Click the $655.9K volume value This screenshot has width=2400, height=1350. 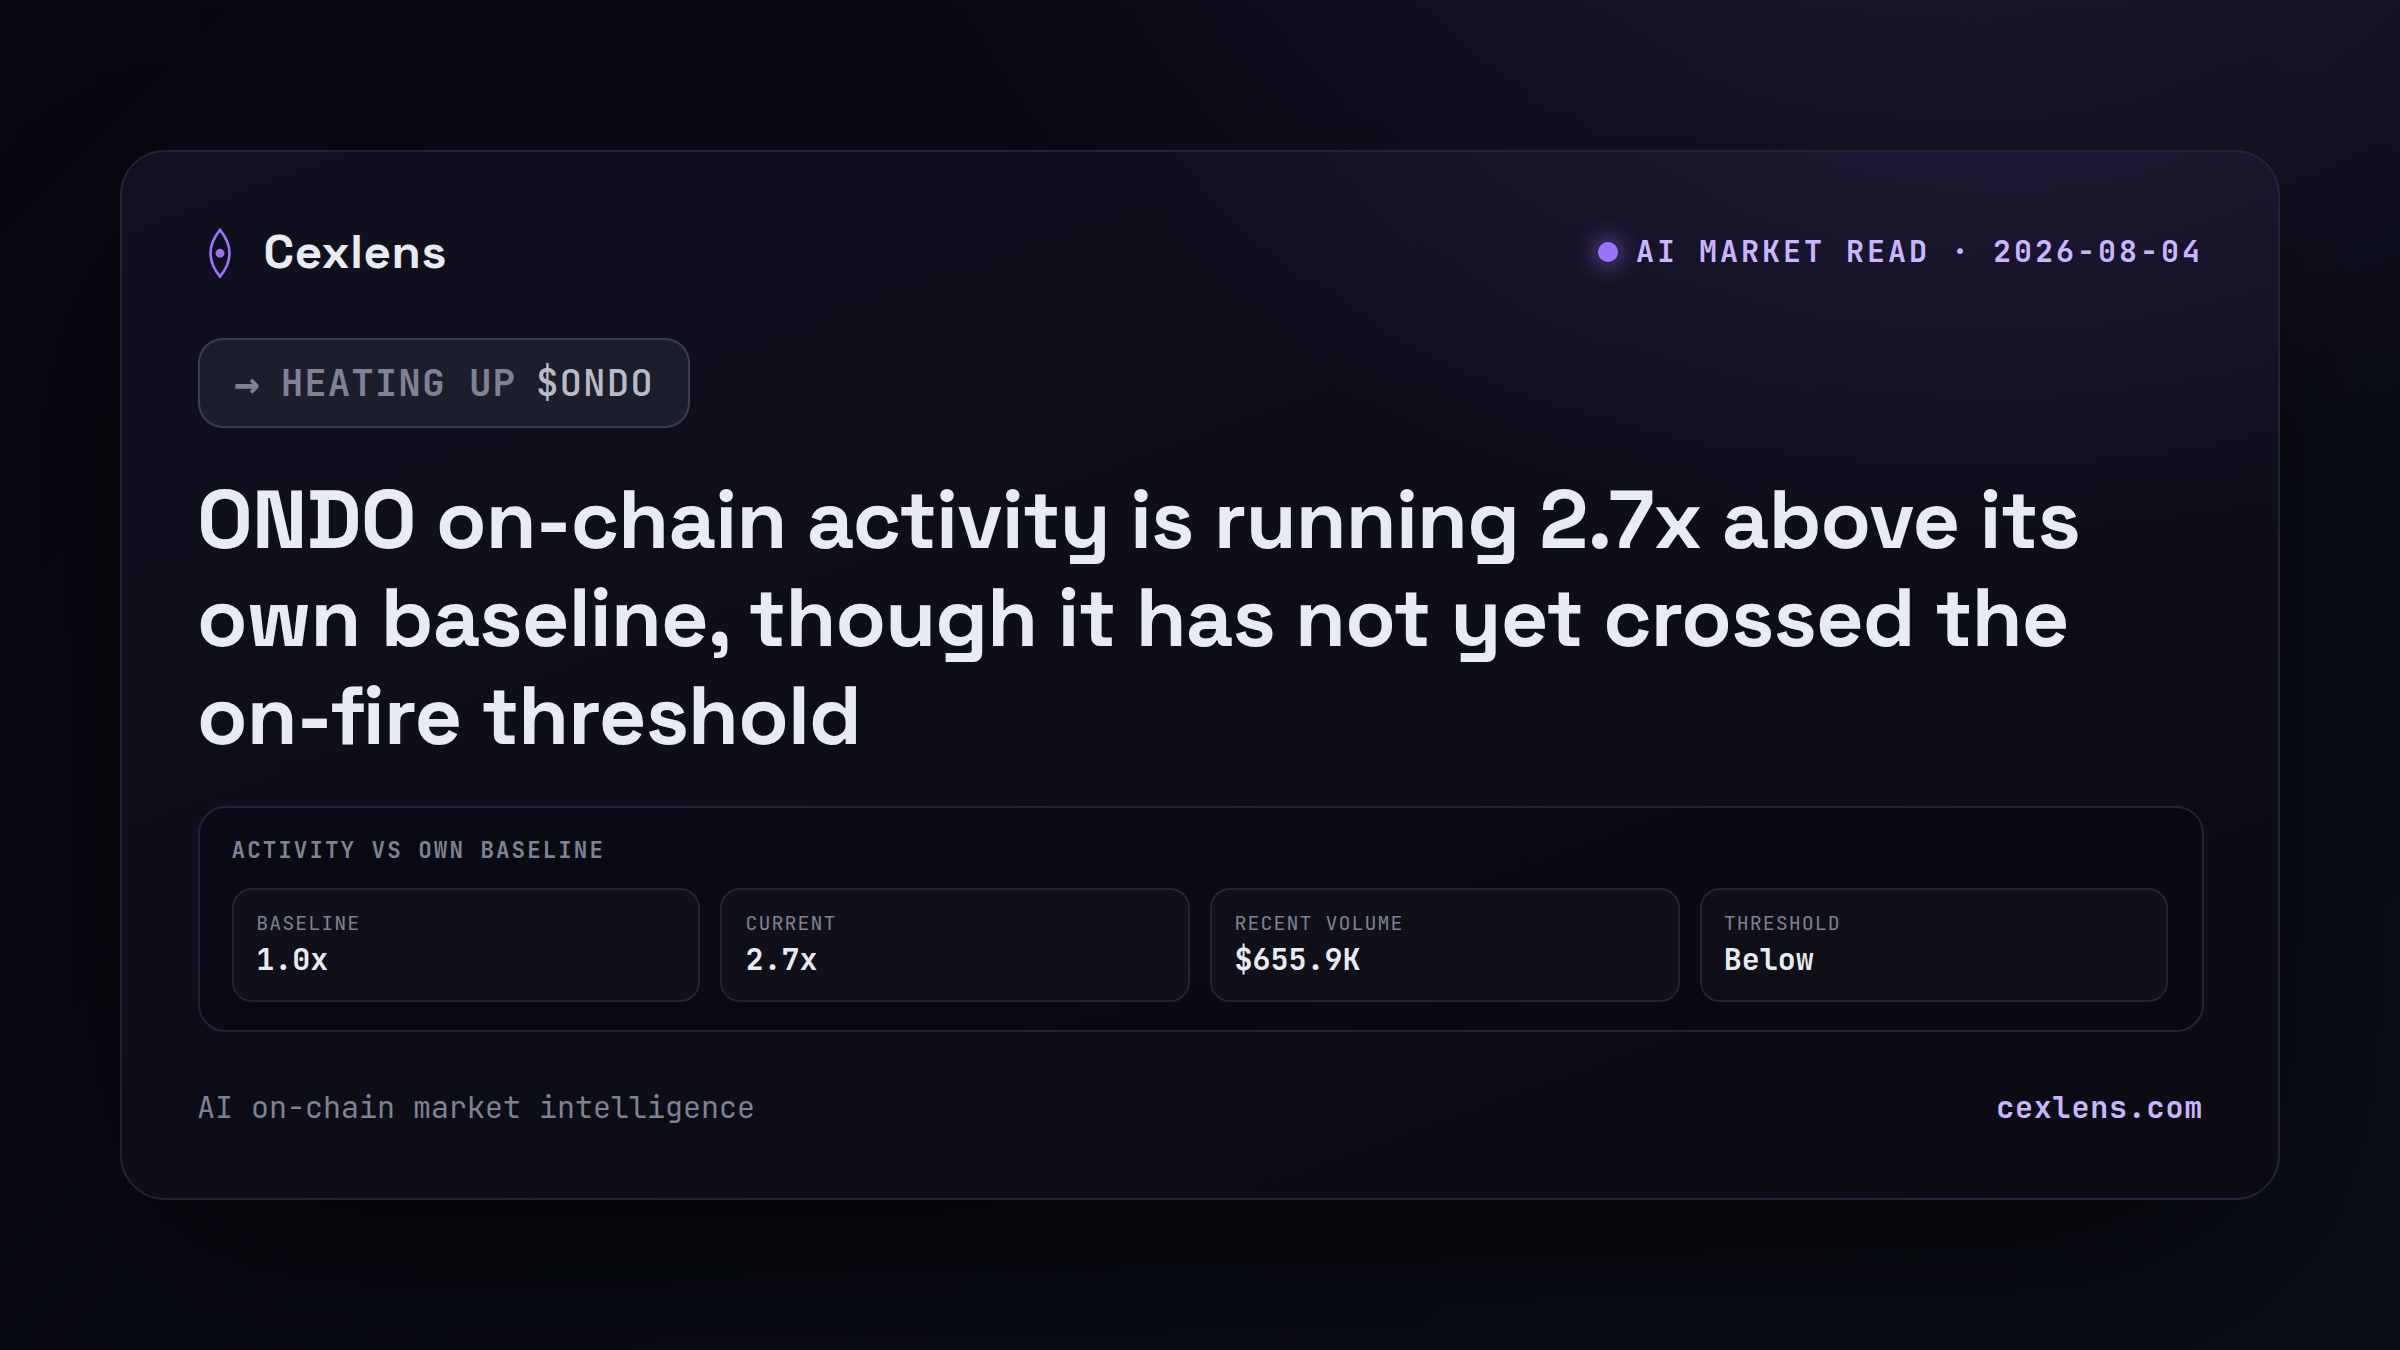[x=1297, y=960]
